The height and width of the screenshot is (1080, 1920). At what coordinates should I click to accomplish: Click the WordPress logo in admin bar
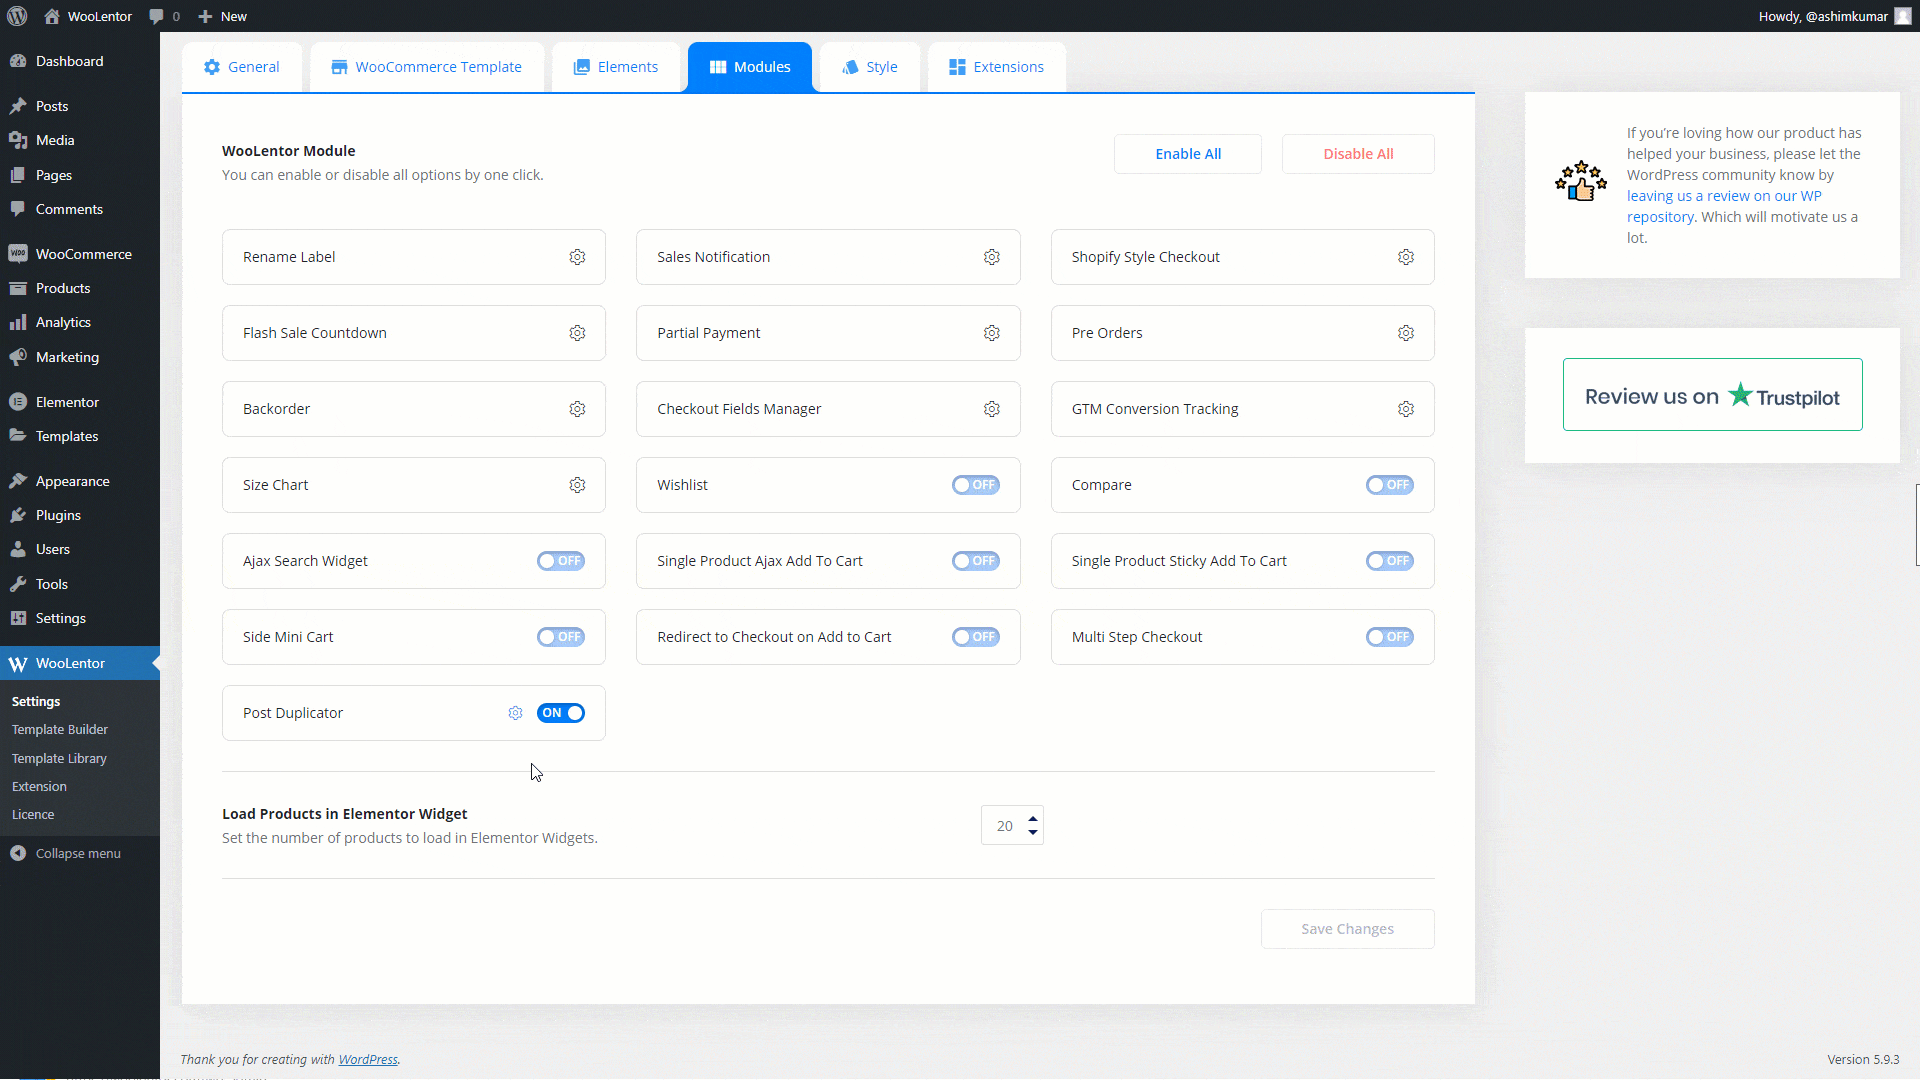tap(17, 16)
